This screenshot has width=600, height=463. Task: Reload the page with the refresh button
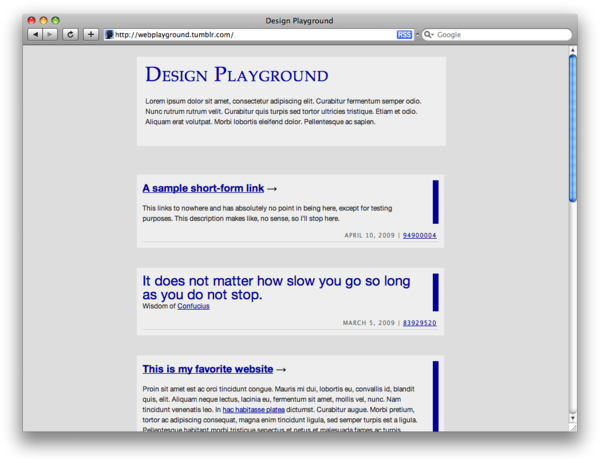(70, 34)
